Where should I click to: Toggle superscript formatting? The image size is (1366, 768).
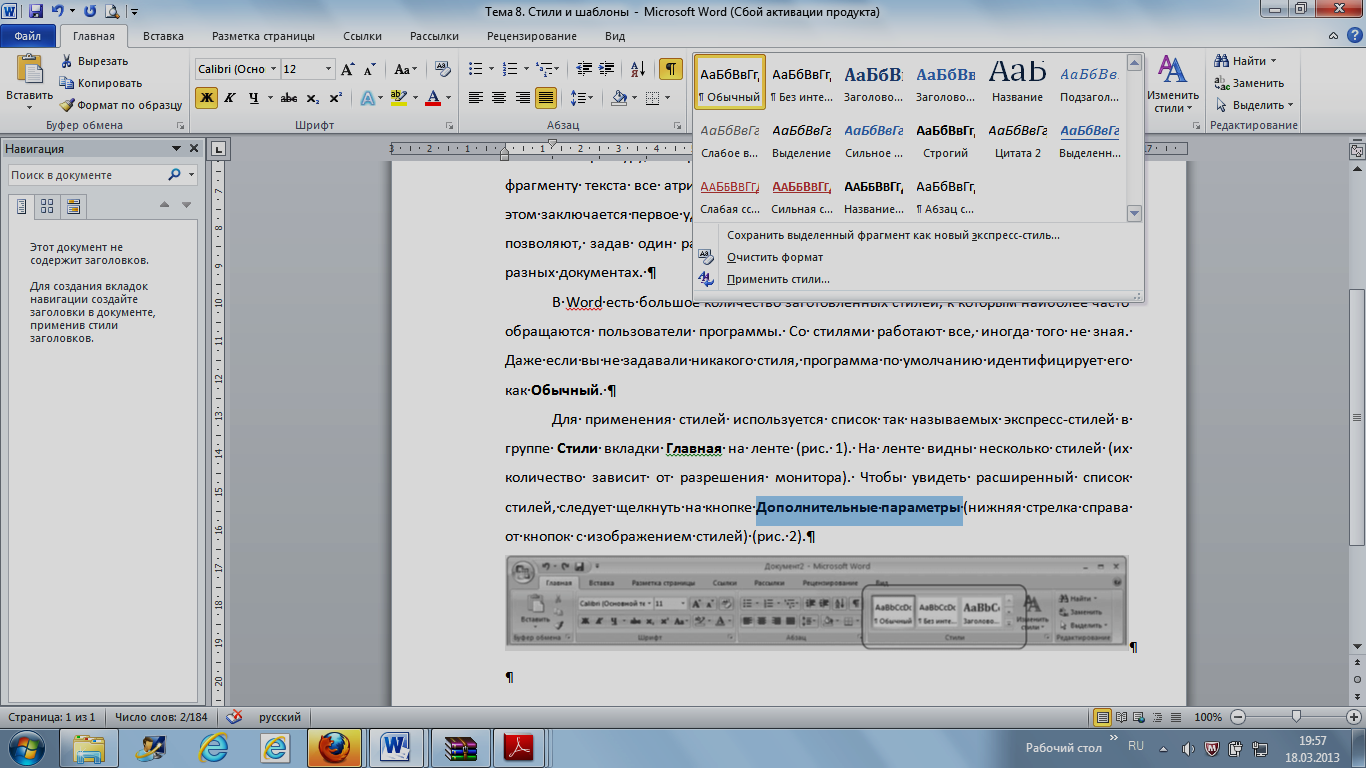(335, 98)
